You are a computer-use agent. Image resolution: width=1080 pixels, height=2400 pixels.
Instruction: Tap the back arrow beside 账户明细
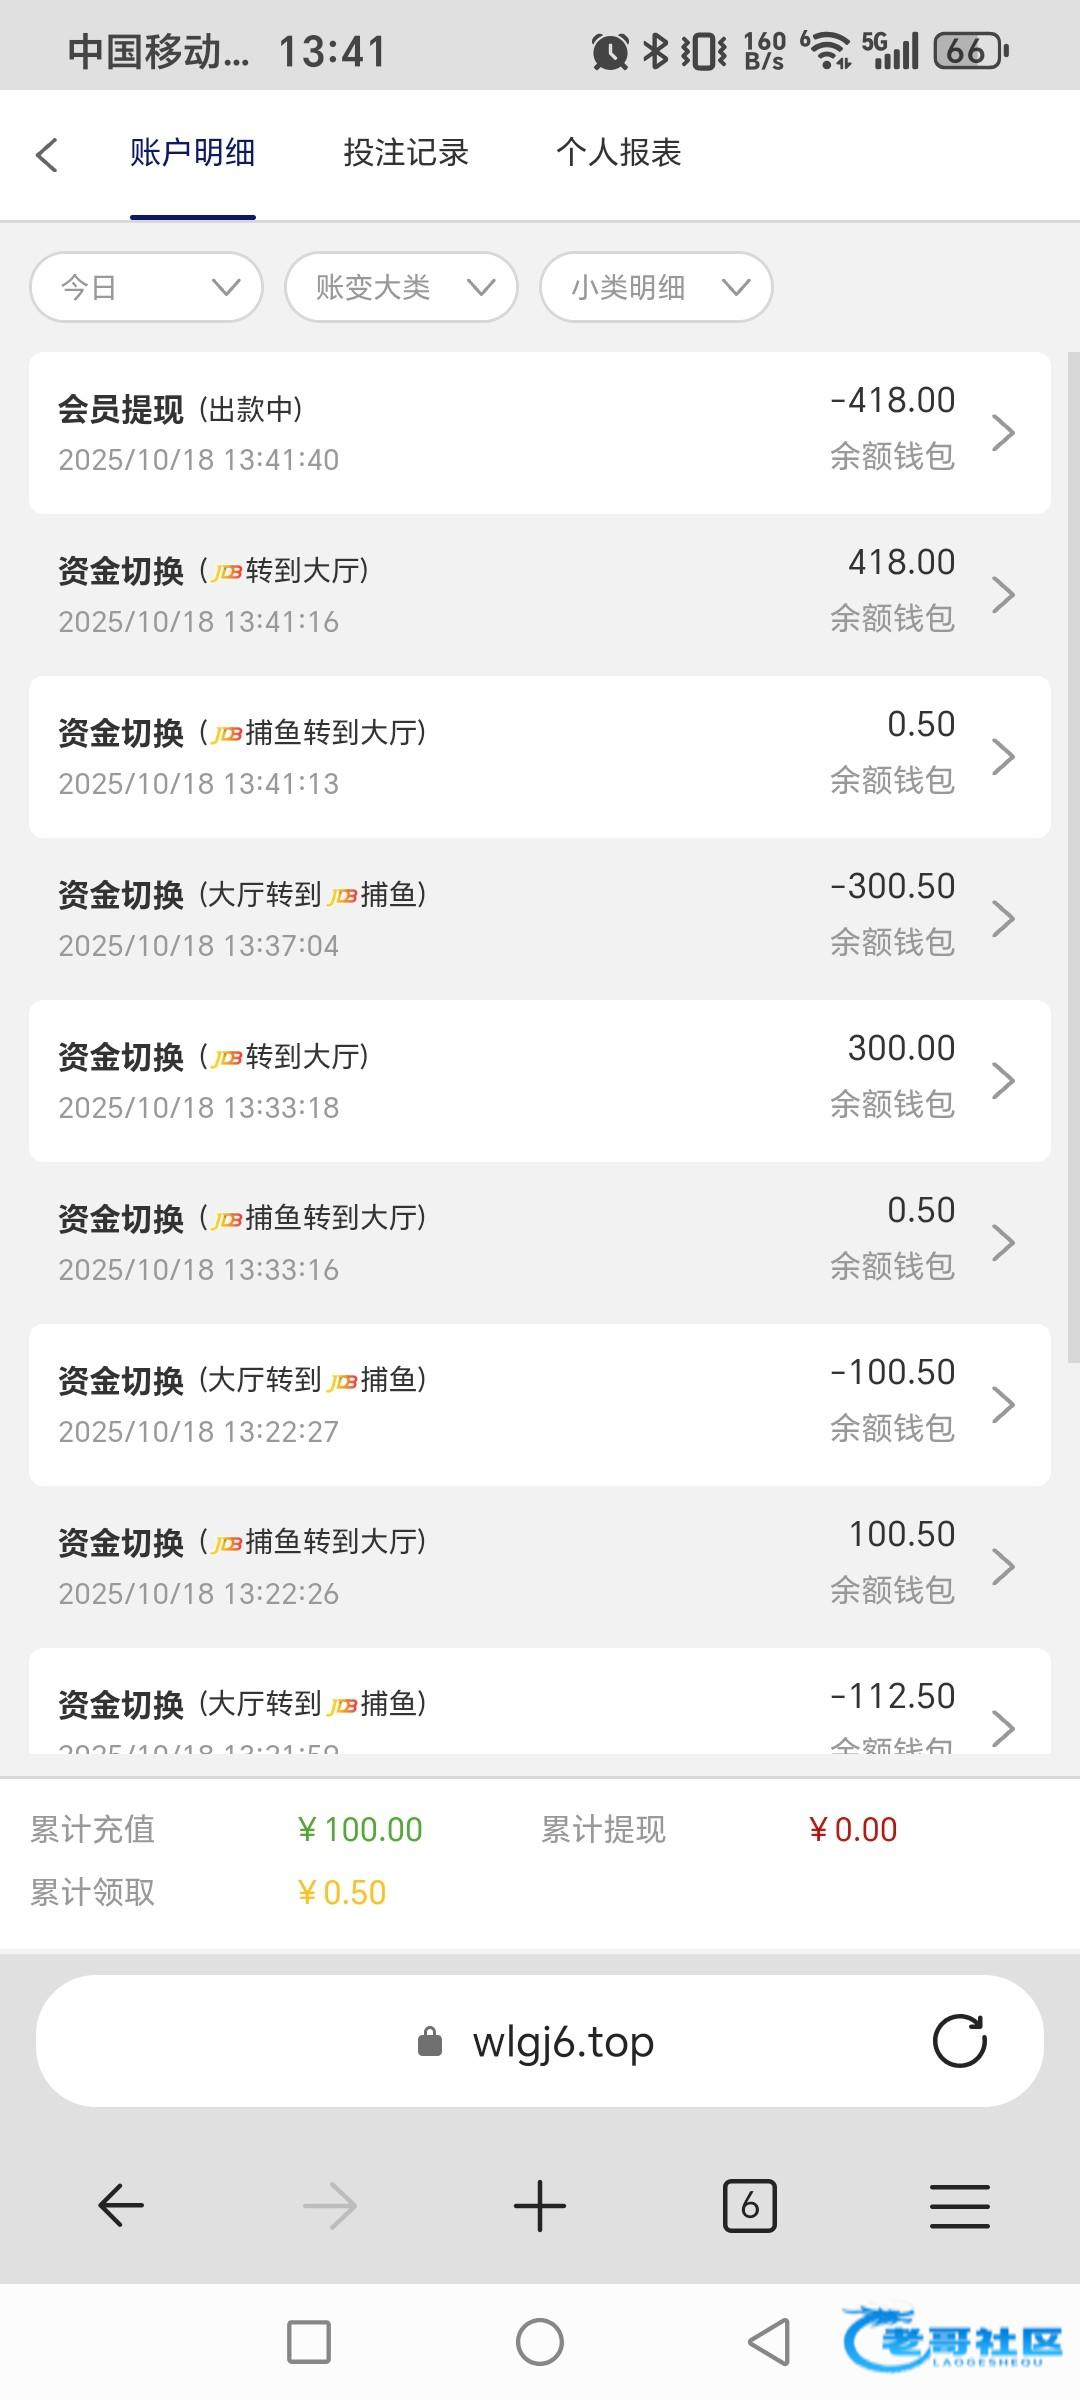click(47, 155)
